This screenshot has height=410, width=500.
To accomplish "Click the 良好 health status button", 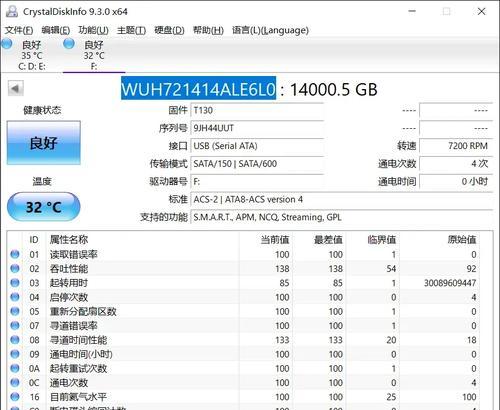I will 44,143.
